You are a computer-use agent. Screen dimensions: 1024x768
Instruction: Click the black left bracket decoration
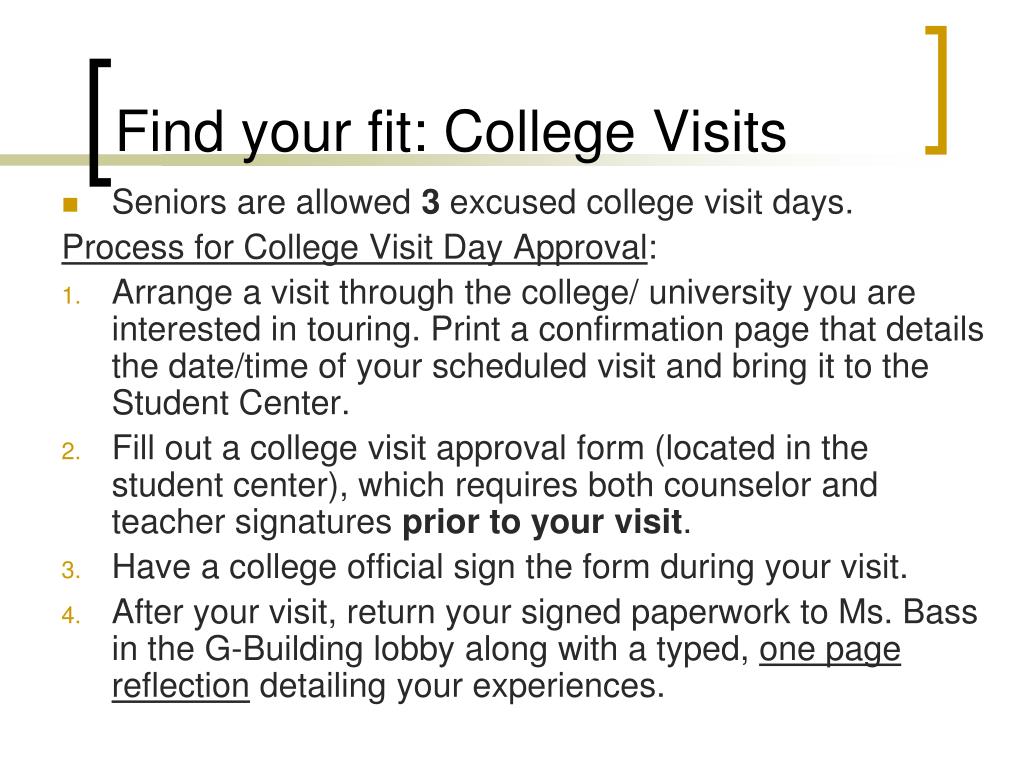(99, 120)
